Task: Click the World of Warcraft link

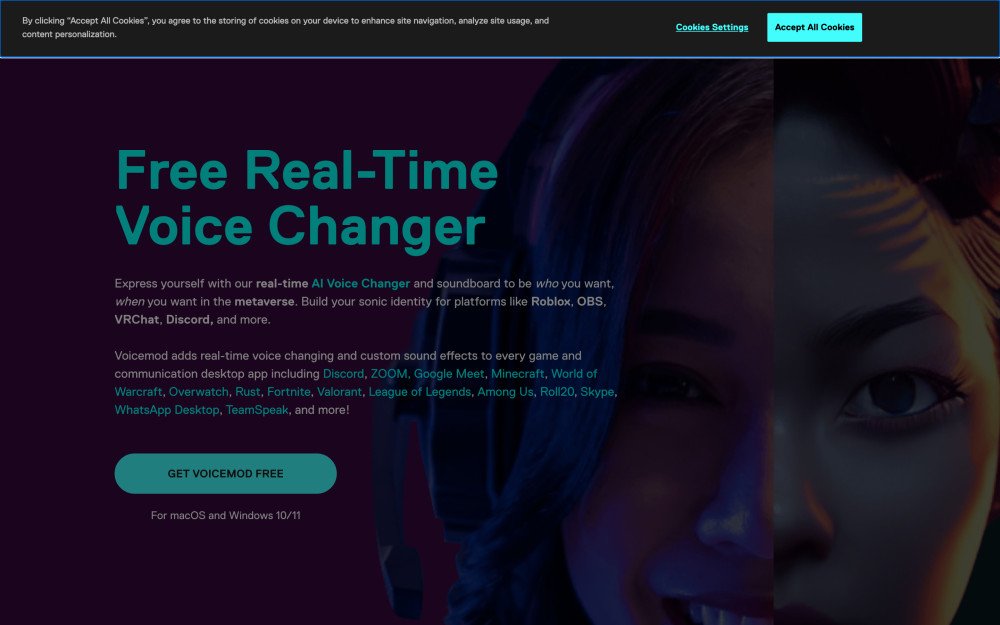Action: [574, 374]
